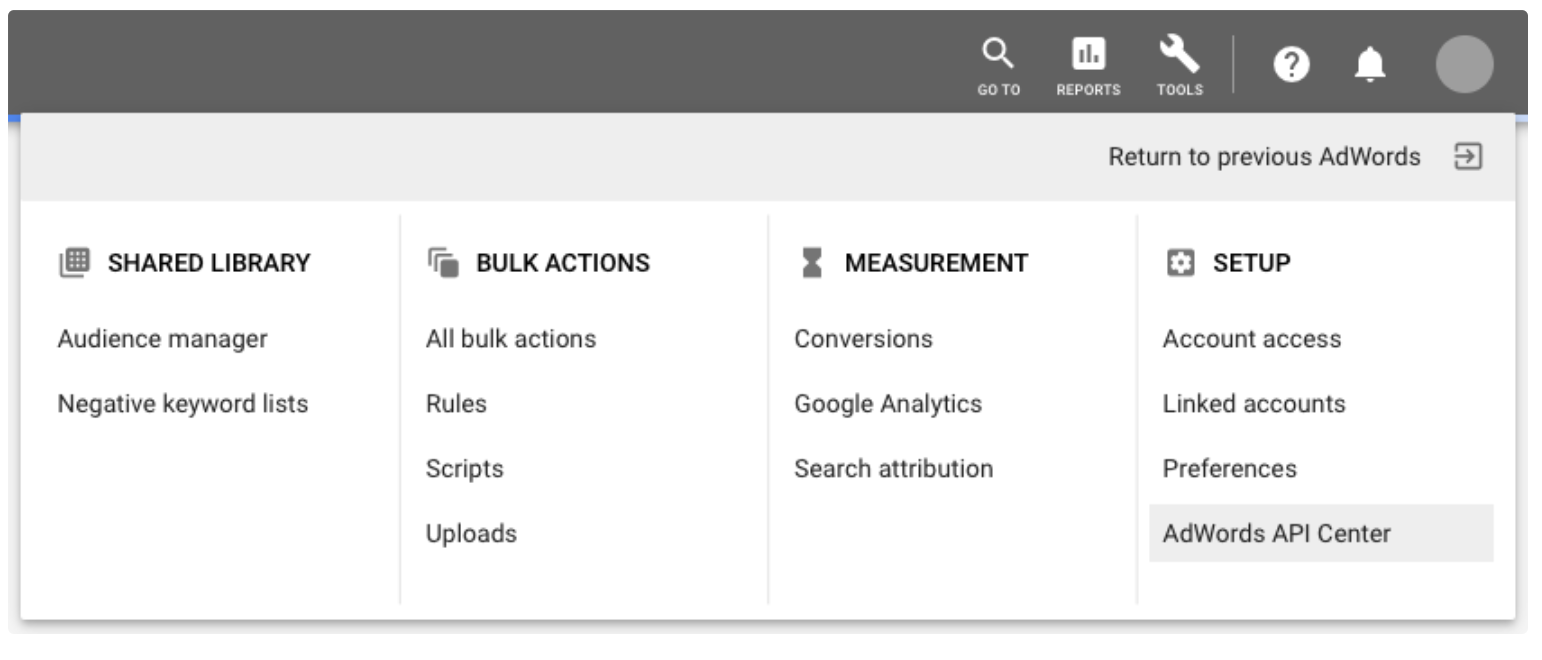Image resolution: width=1542 pixels, height=660 pixels.
Task: Select Audience manager
Action: pyautogui.click(x=162, y=339)
